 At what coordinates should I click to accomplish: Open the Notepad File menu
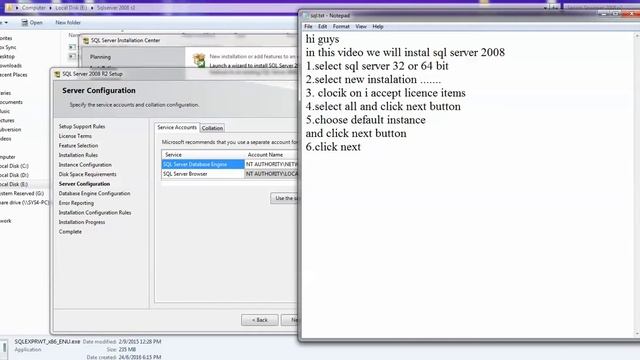pos(308,27)
